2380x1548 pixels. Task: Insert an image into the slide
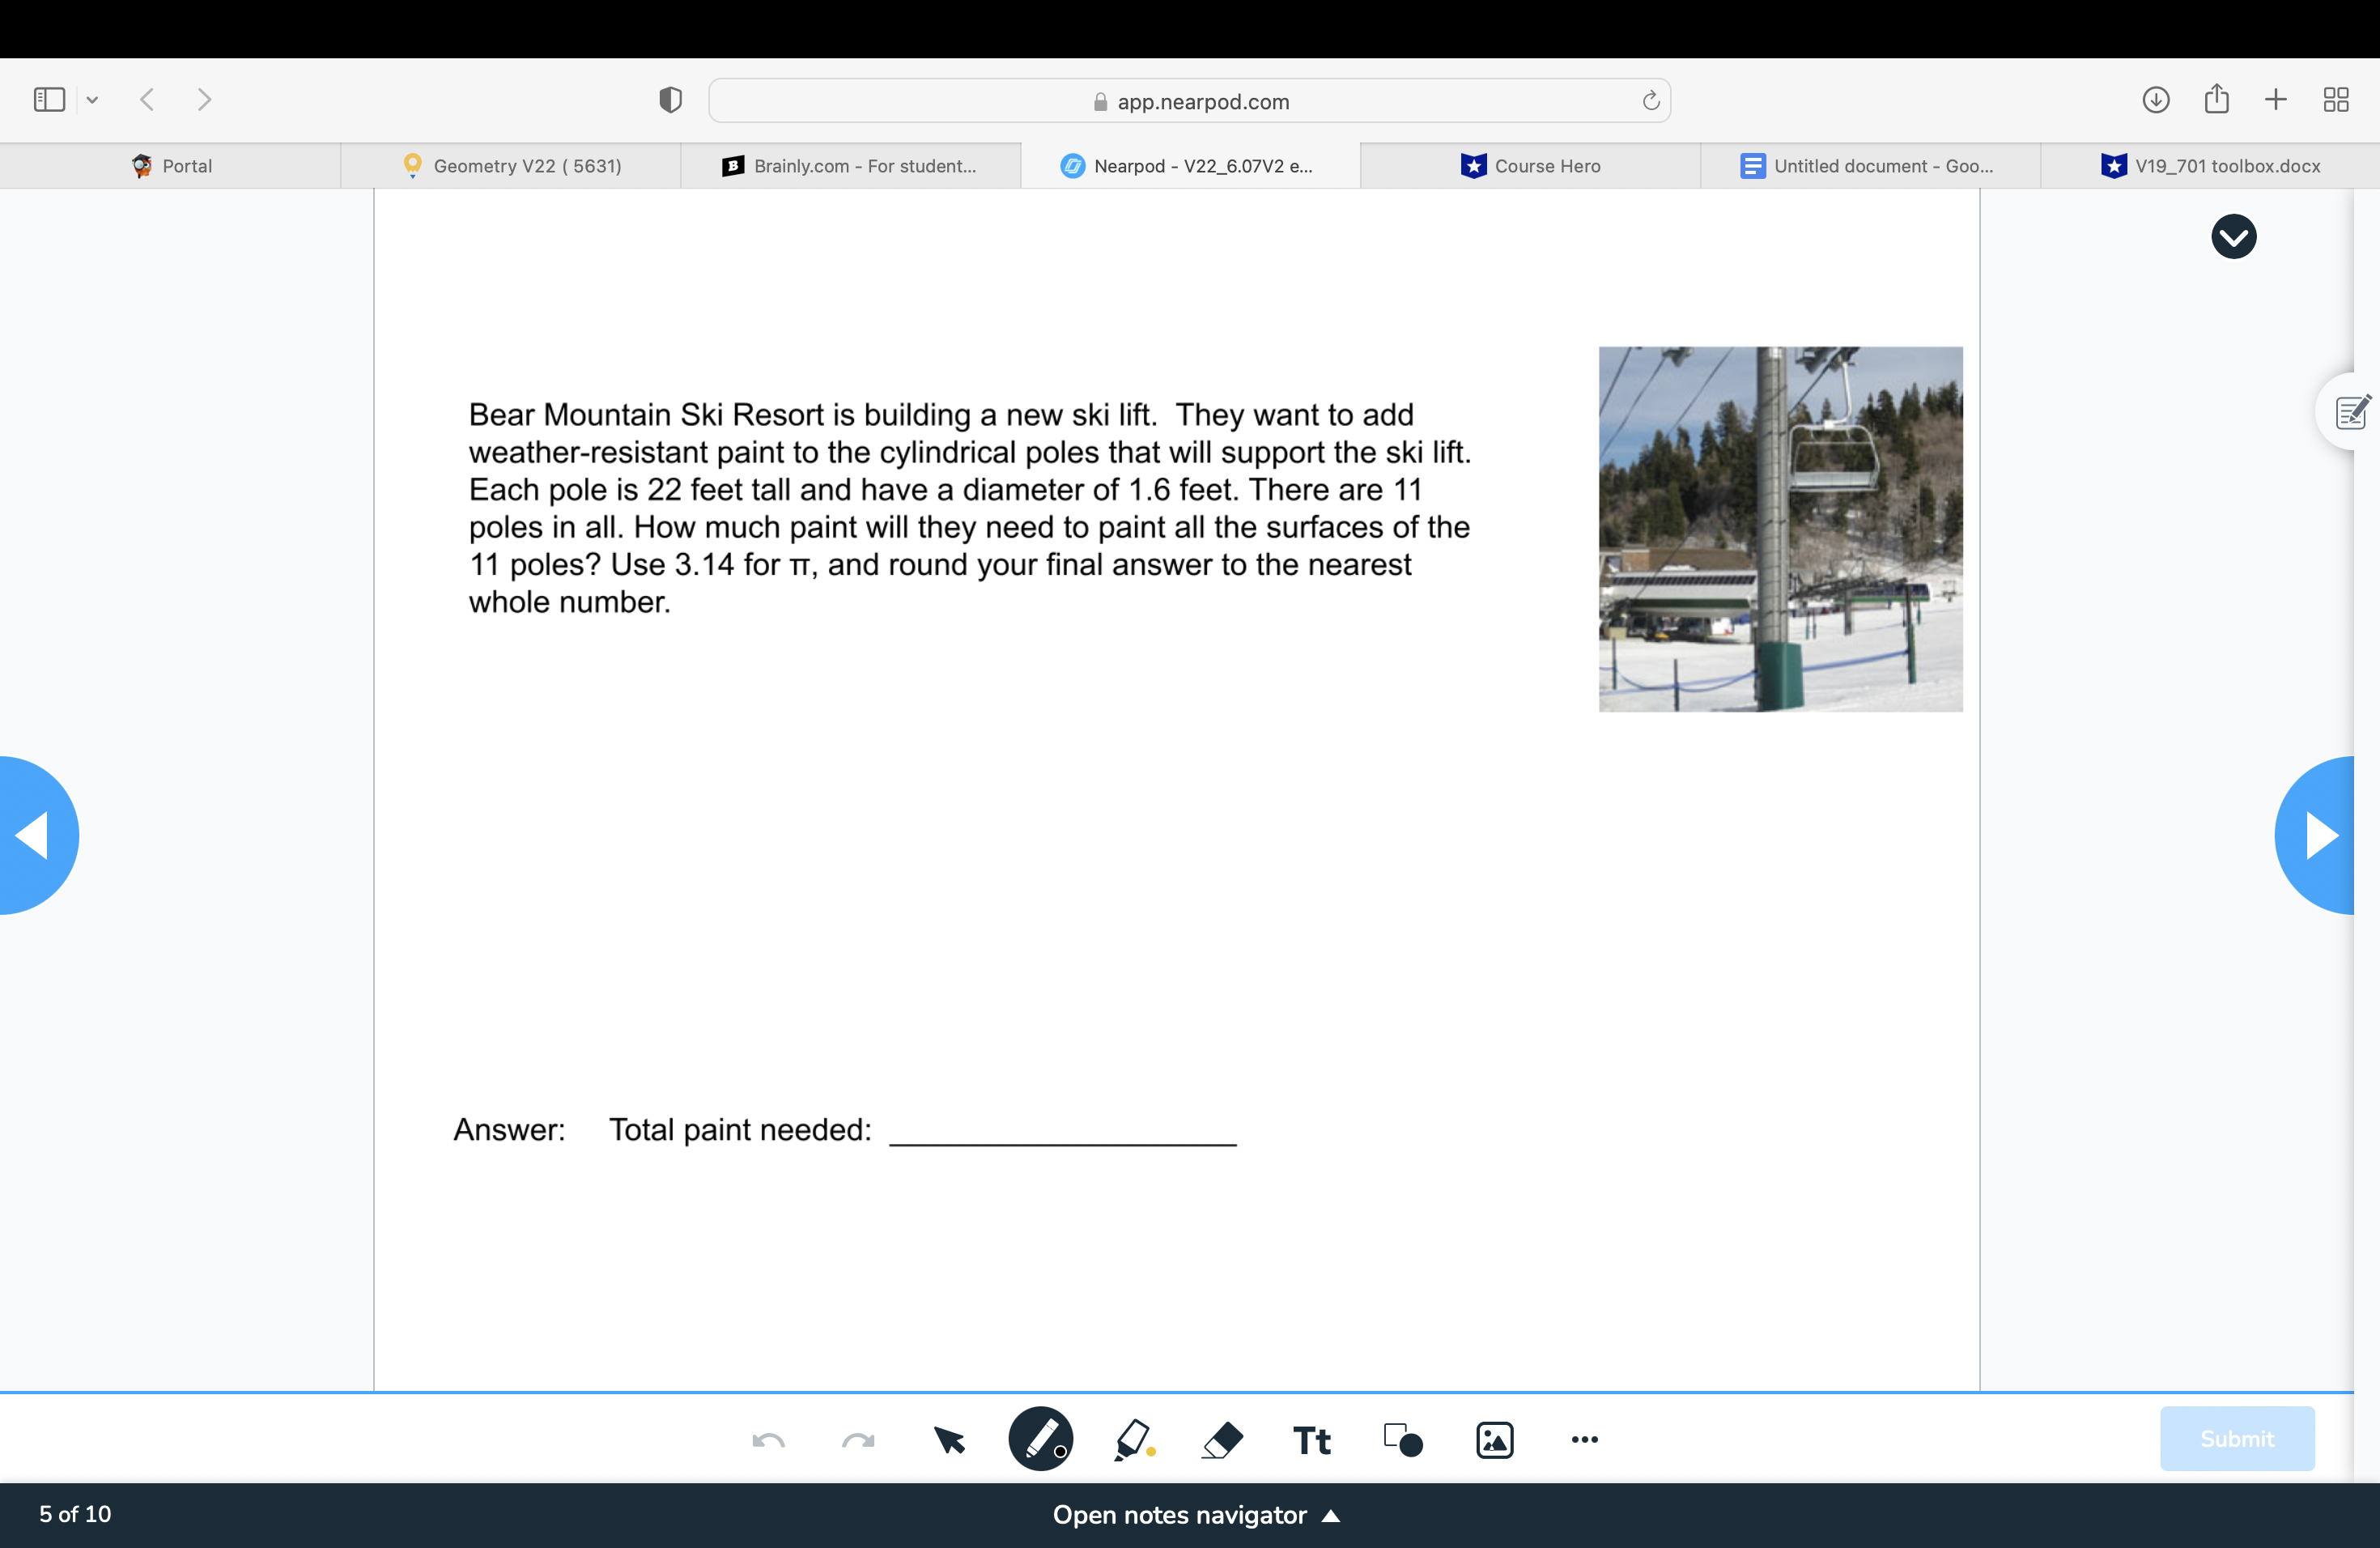(1493, 1439)
